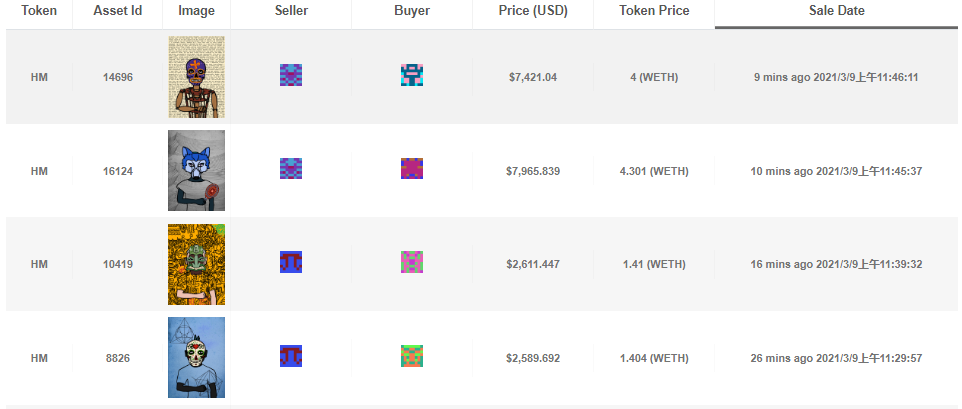Click the Asset Id column header
The height and width of the screenshot is (409, 962).
click(x=118, y=11)
